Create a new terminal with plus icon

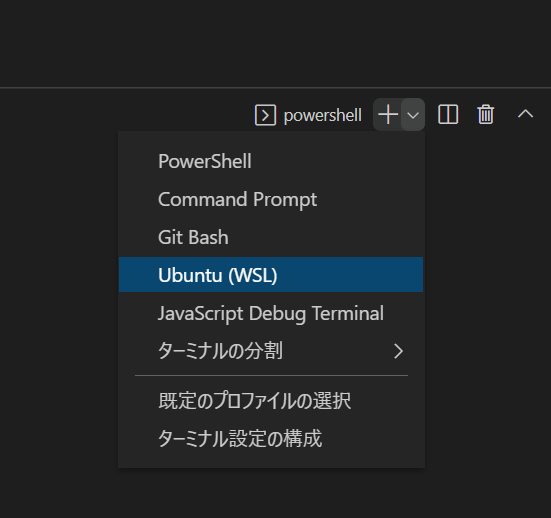[x=388, y=115]
